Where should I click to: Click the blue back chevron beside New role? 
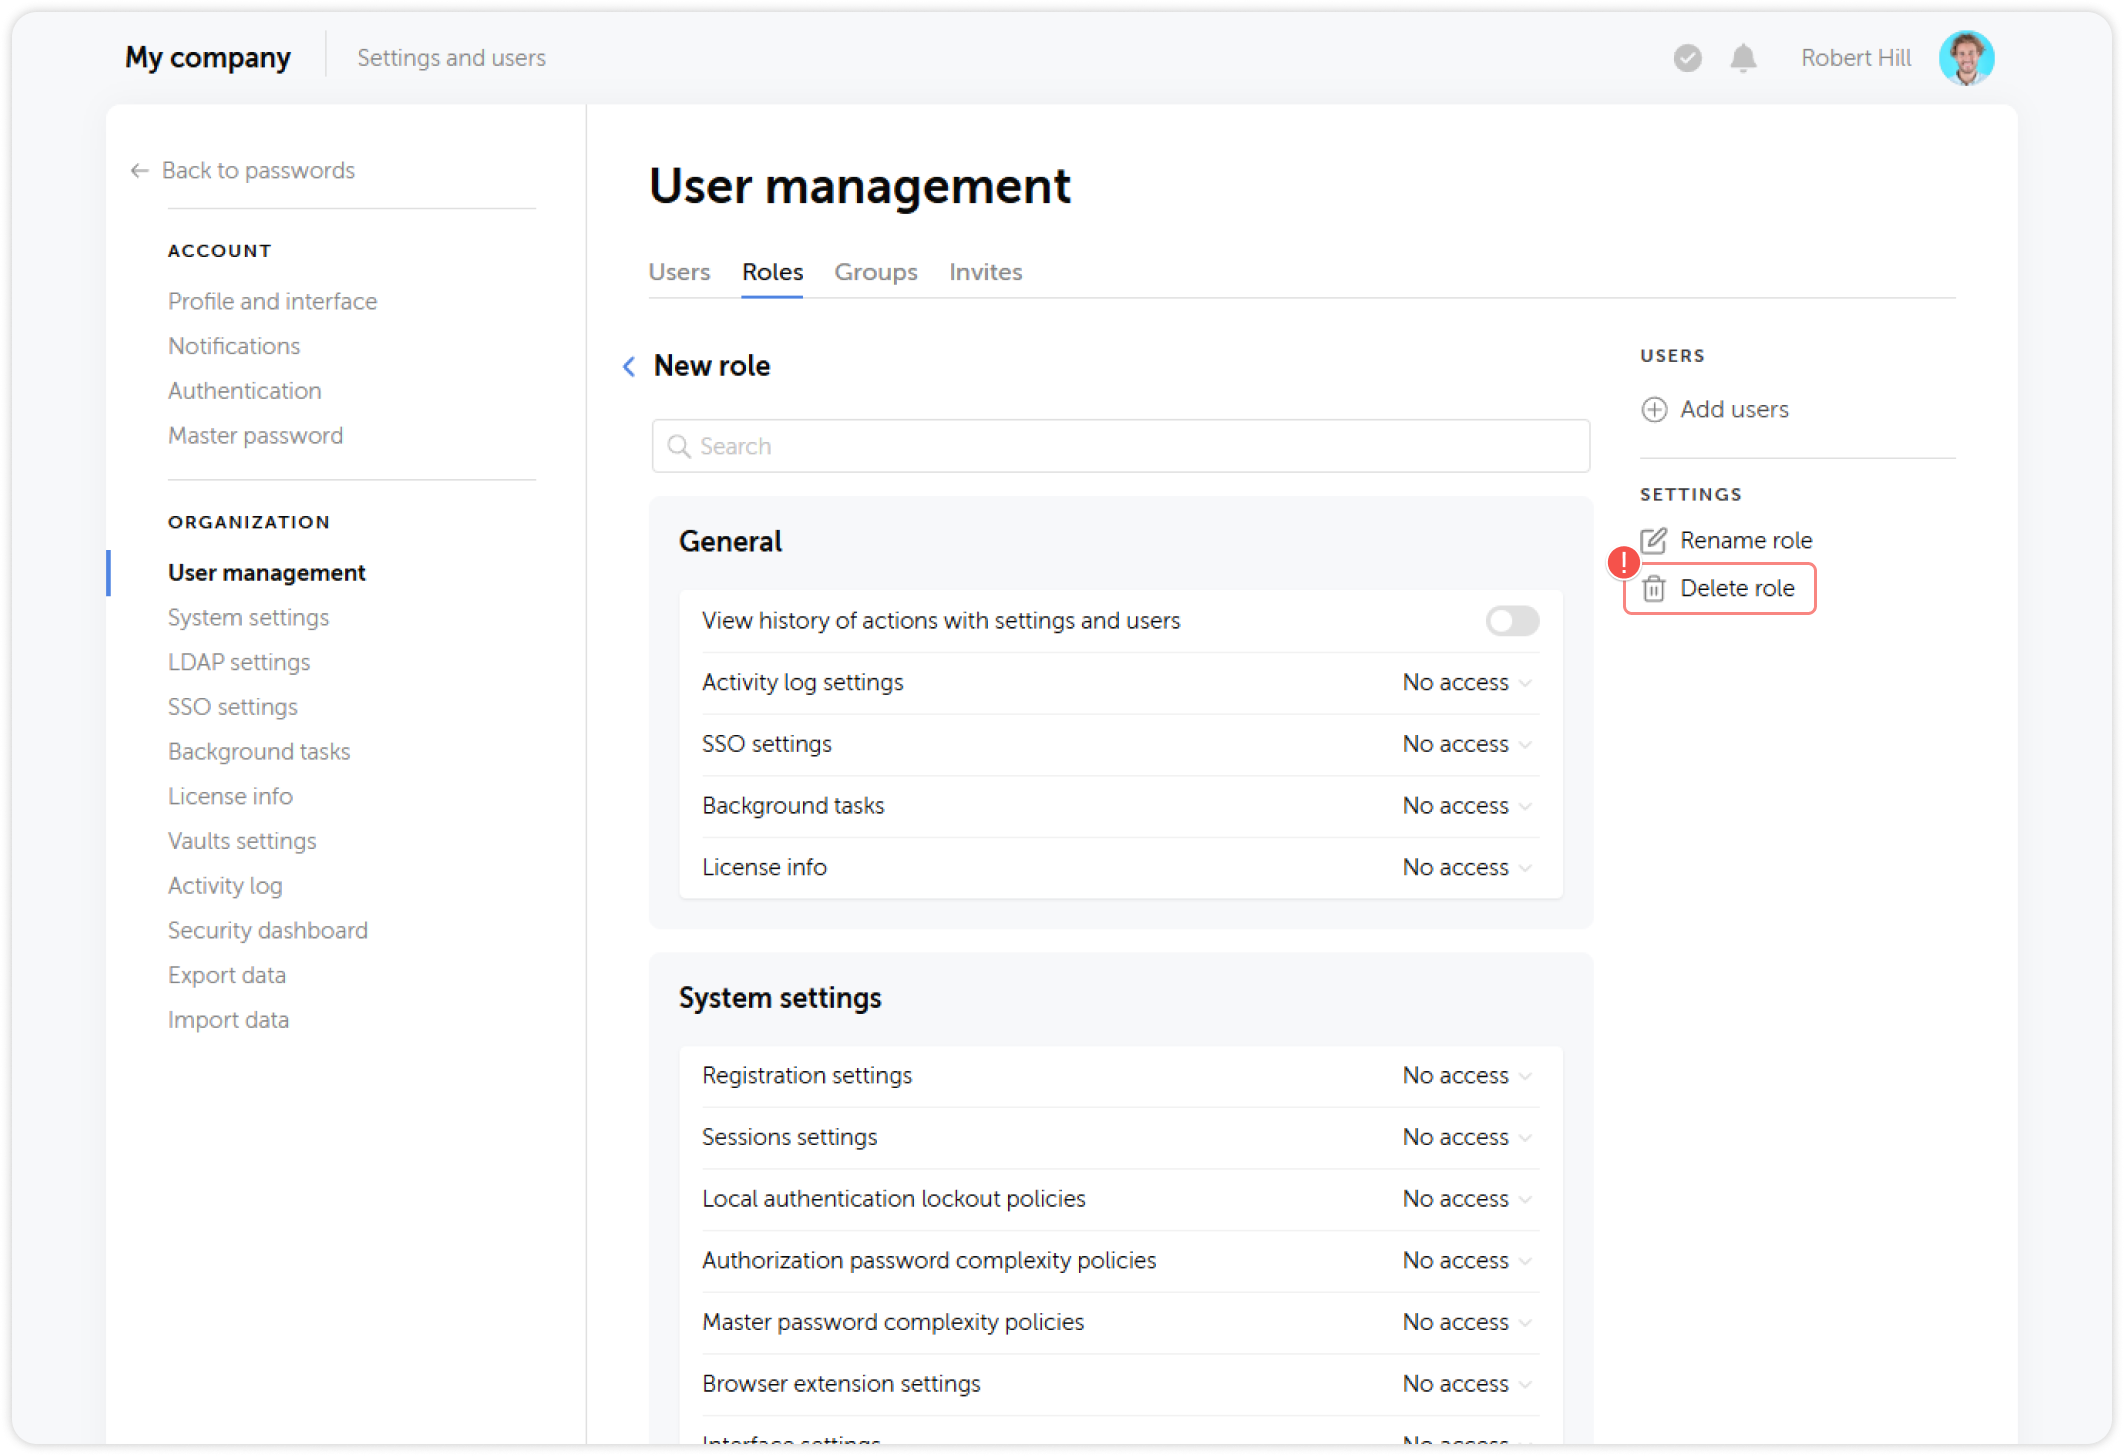[629, 366]
